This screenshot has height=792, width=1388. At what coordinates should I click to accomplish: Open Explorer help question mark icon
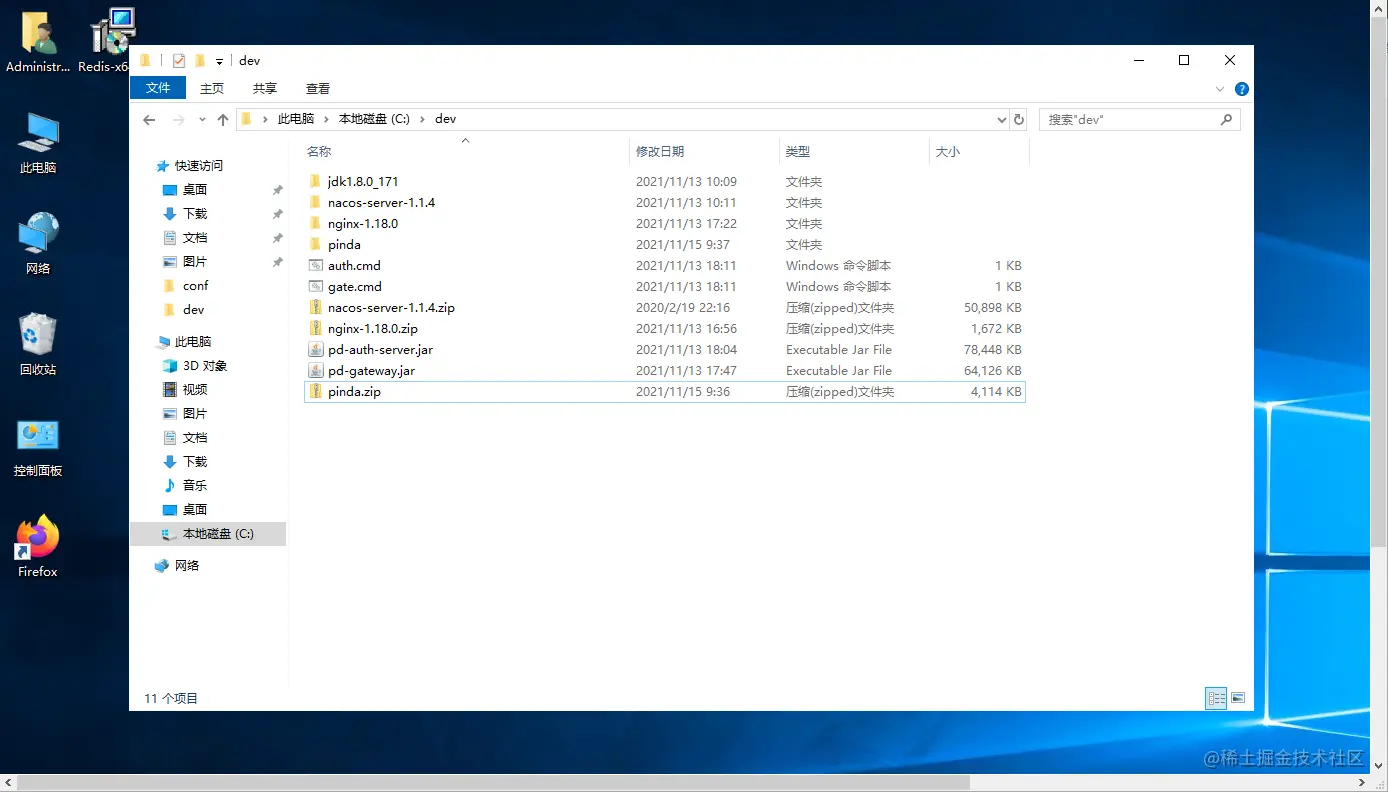click(x=1242, y=89)
